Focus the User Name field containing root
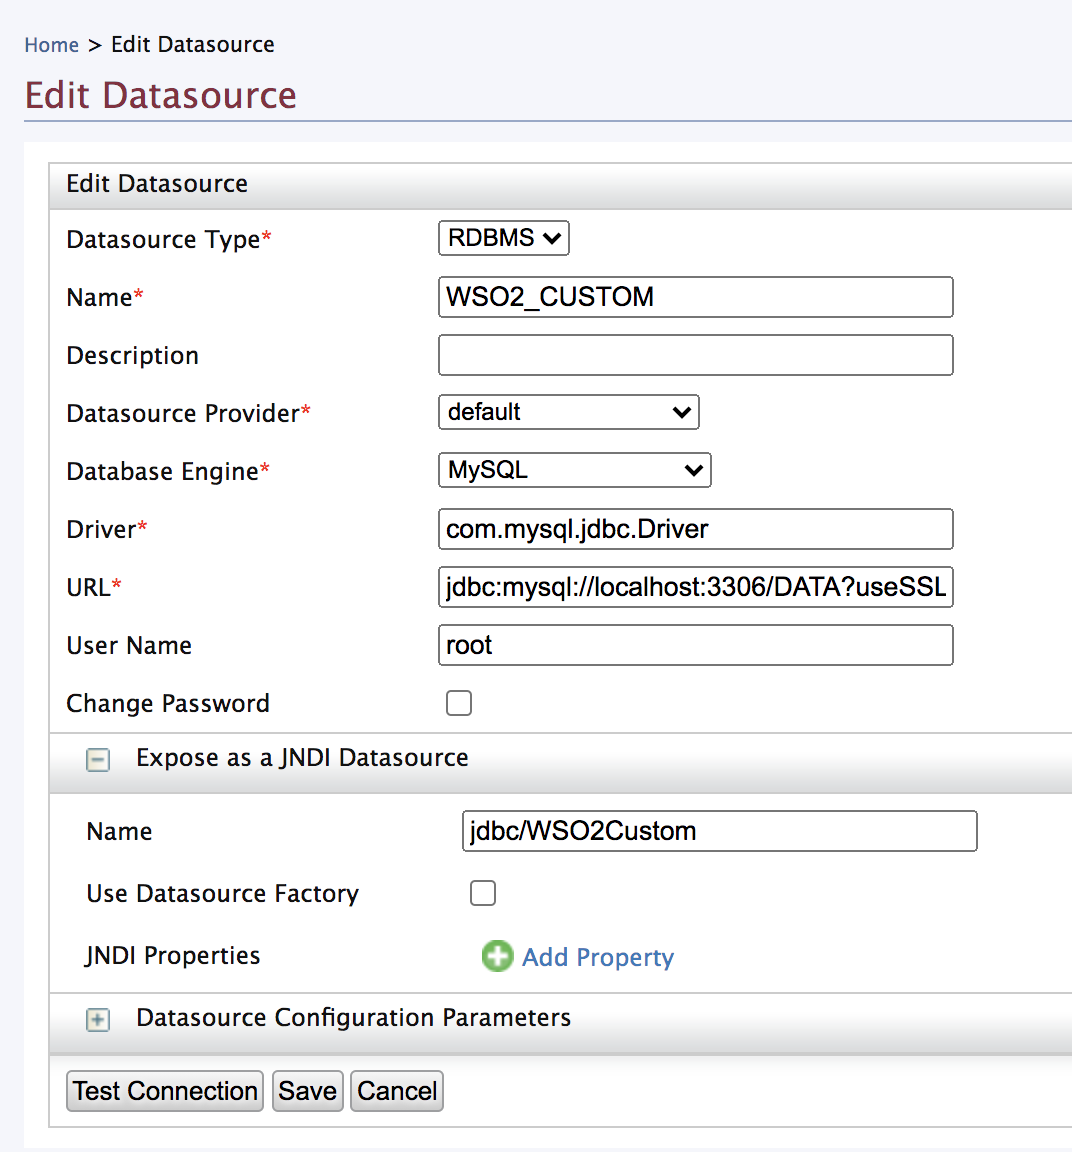The image size is (1072, 1152). (x=695, y=645)
